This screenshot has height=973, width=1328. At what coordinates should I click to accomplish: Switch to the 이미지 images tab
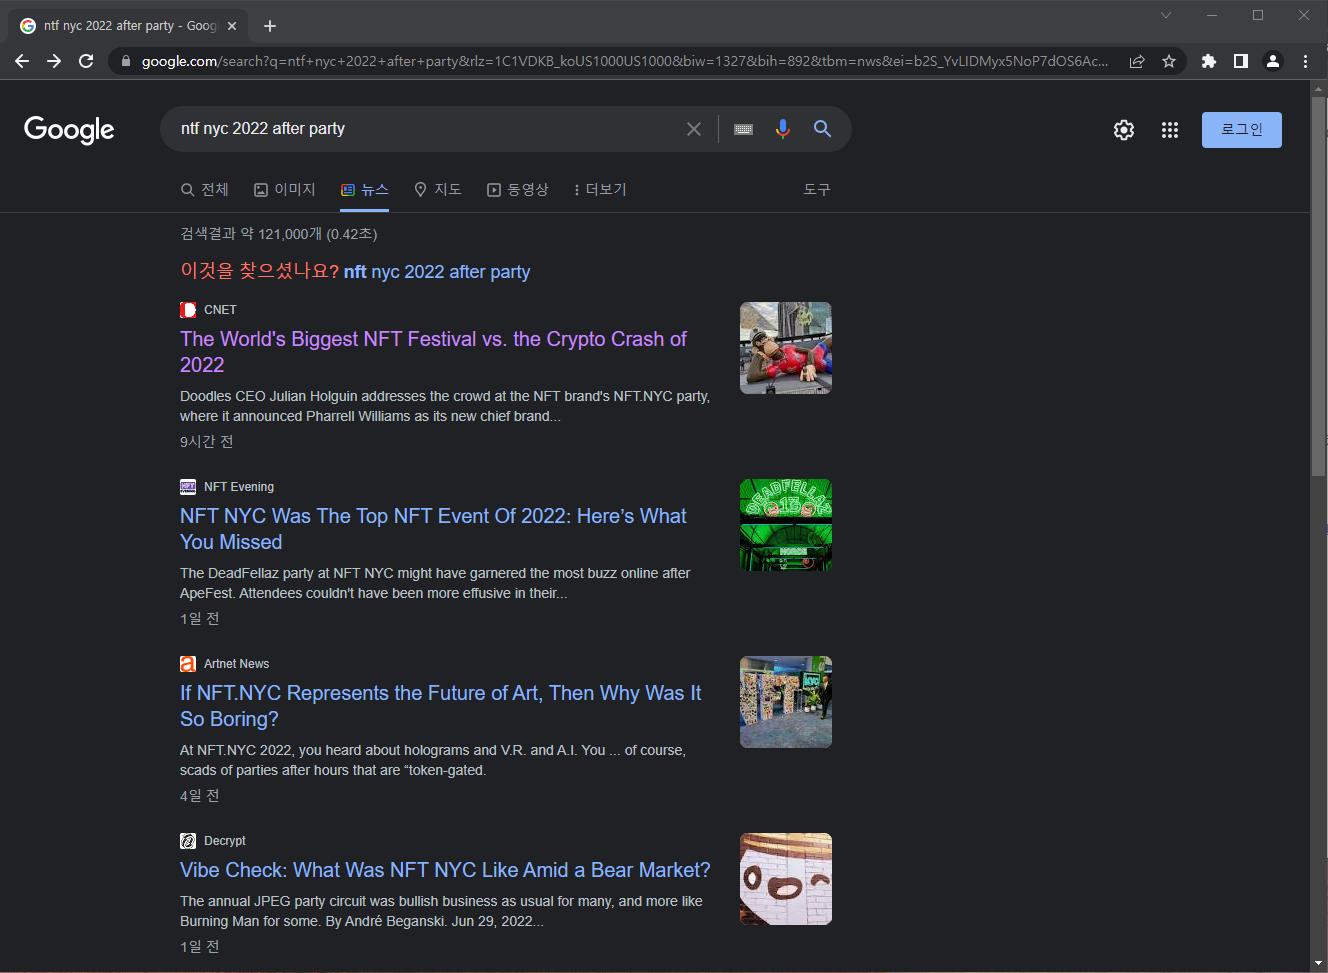click(285, 189)
